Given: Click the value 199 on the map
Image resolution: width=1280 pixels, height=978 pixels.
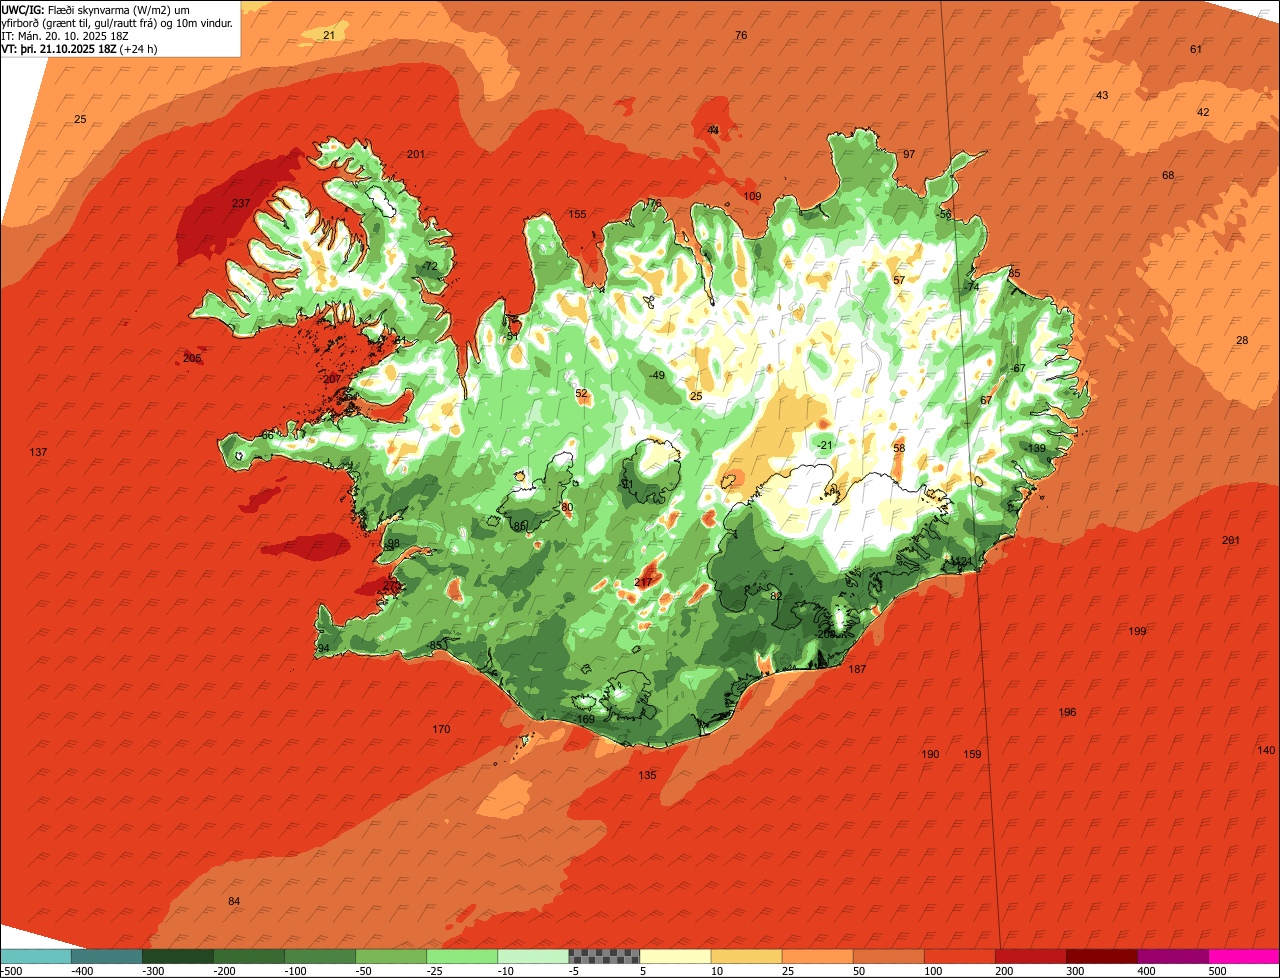Looking at the screenshot, I should pos(1137,631).
